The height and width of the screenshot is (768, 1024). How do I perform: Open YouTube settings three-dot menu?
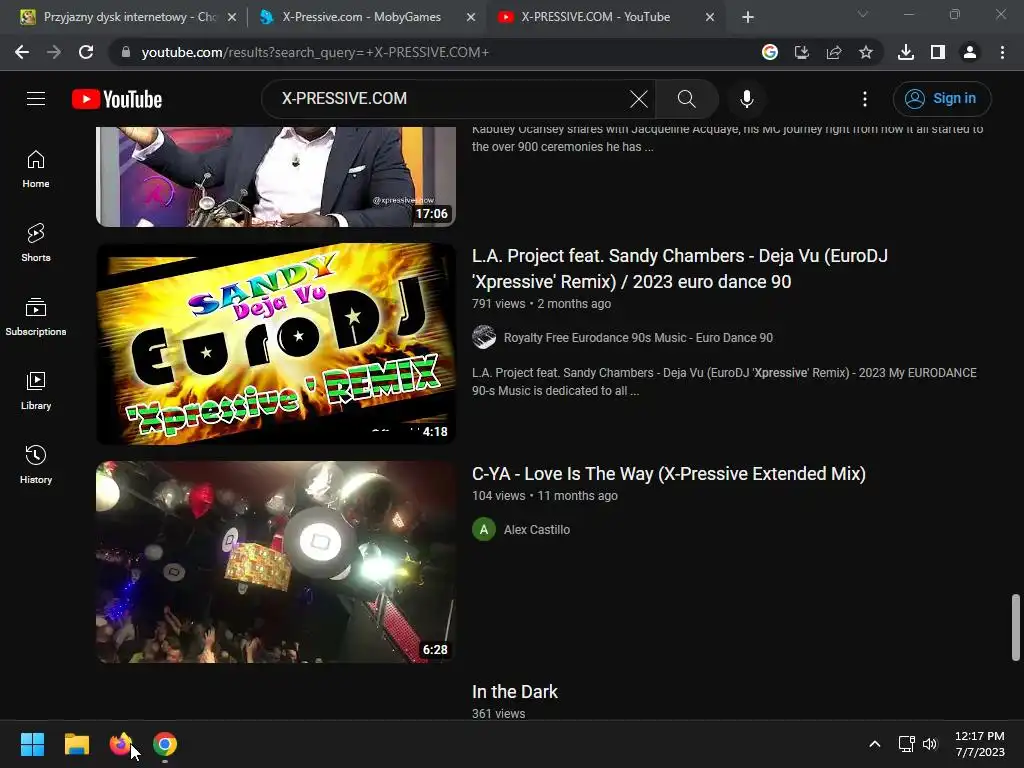pyautogui.click(x=865, y=99)
